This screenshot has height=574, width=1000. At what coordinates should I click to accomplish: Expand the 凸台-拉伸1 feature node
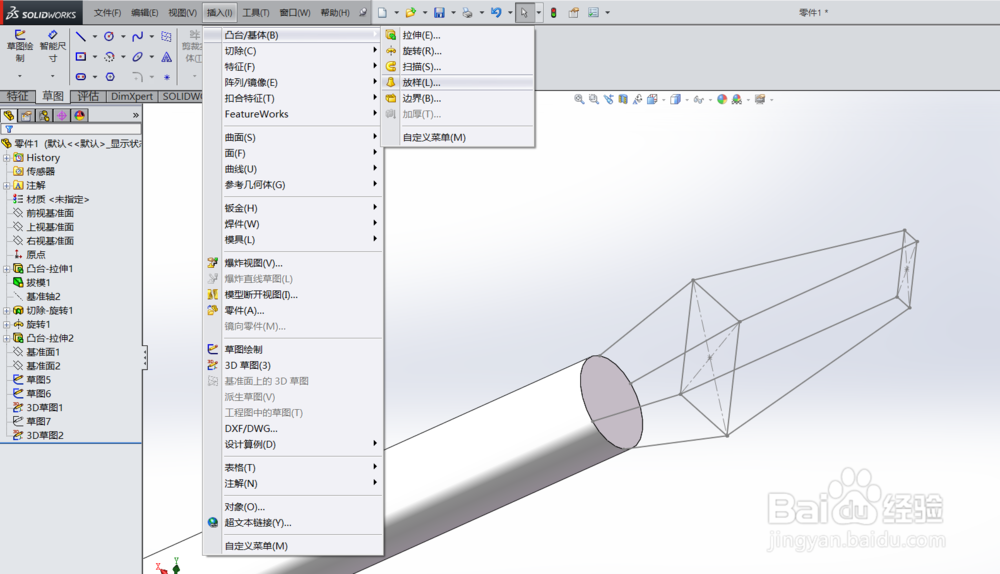(x=6, y=269)
